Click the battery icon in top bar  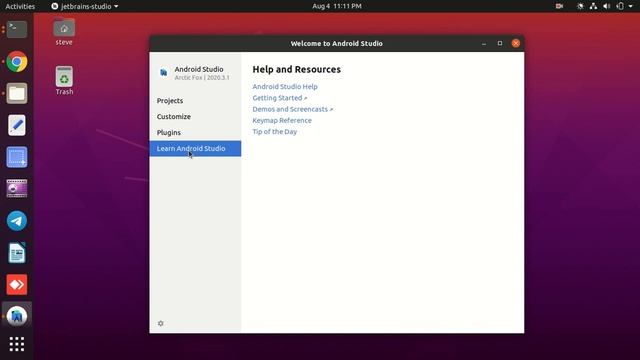tap(620, 6)
